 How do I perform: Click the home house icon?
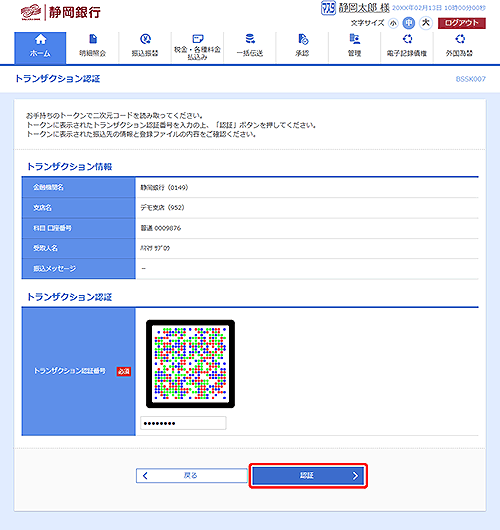point(41,40)
